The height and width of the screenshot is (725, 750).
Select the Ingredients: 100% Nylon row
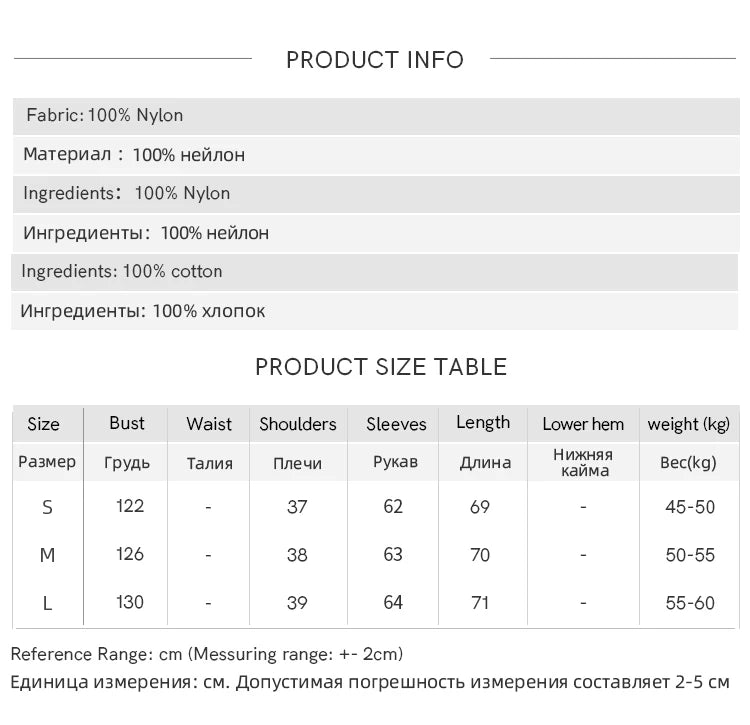point(376,194)
